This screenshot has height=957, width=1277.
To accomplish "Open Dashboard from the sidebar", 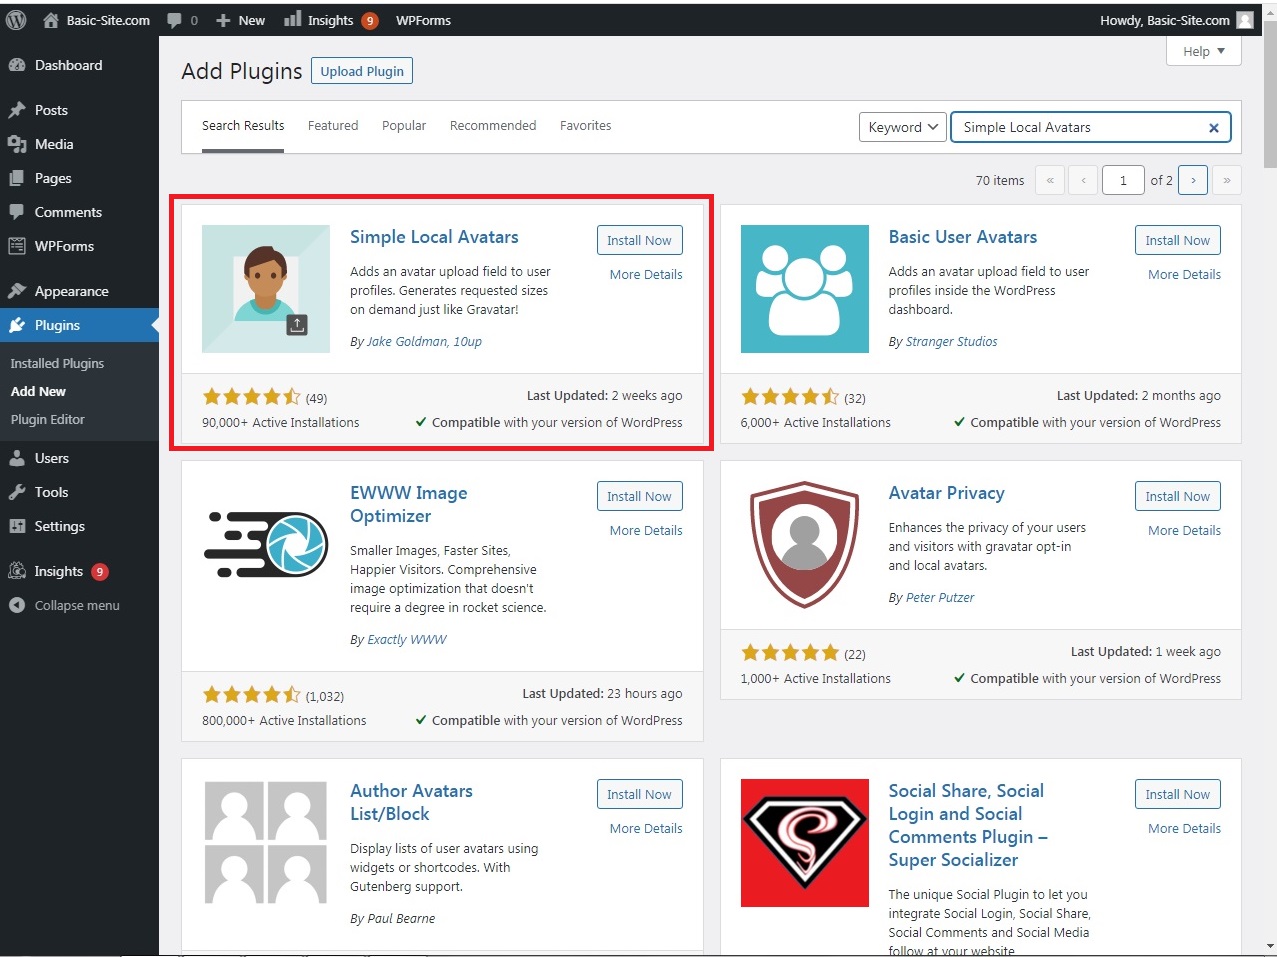I will click(68, 65).
